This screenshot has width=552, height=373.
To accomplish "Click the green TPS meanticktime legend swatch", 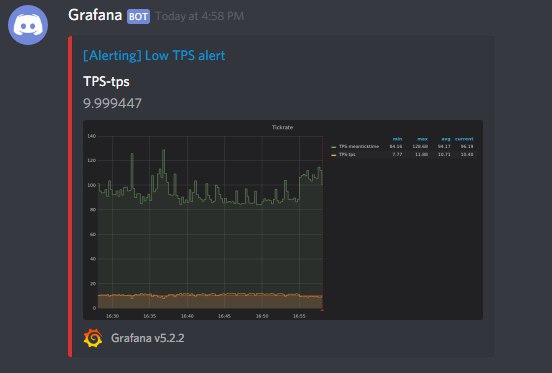I will [x=333, y=147].
